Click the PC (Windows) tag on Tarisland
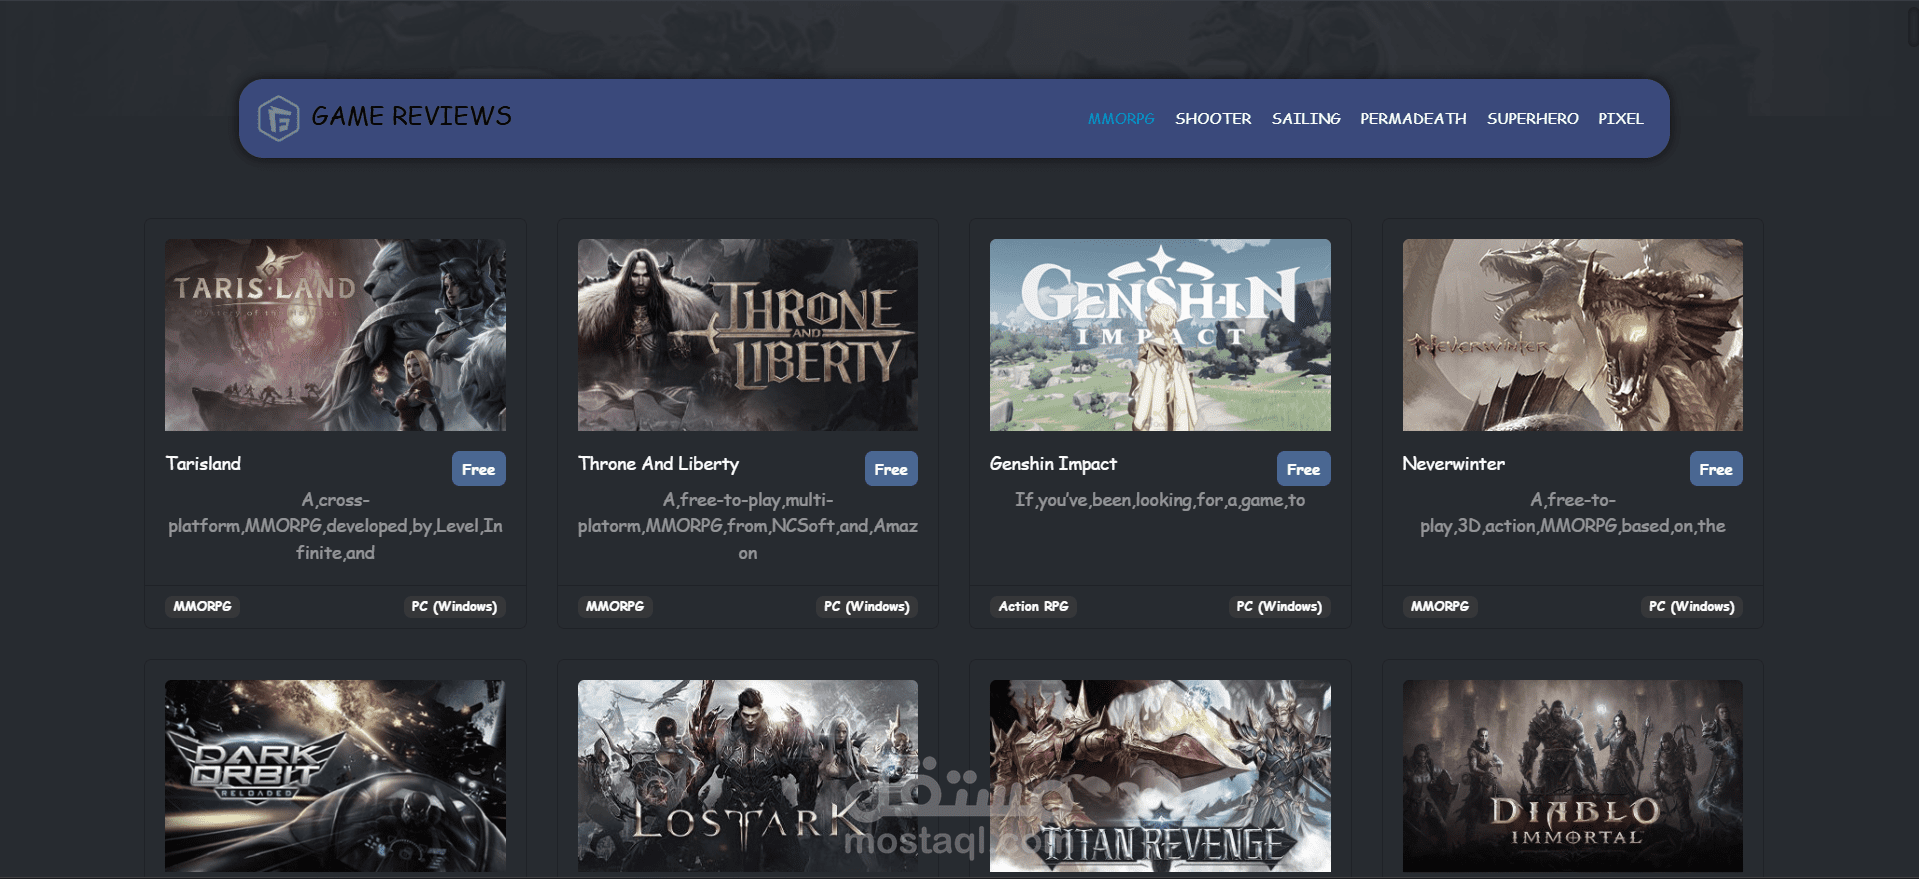This screenshot has height=879, width=1919. pyautogui.click(x=454, y=606)
